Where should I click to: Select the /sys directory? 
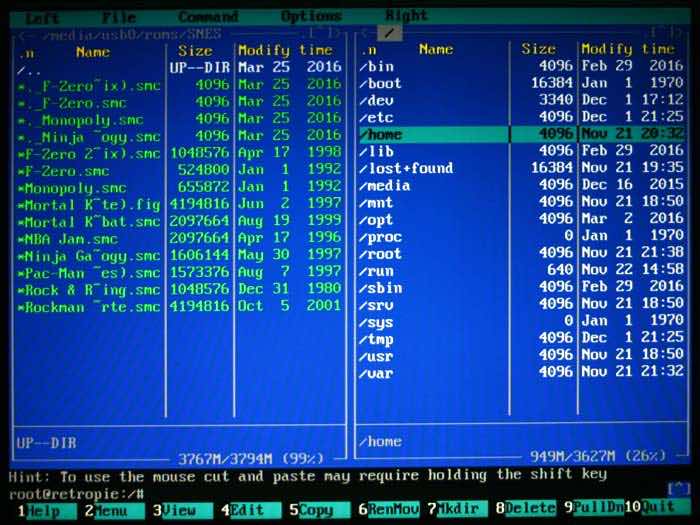click(521, 321)
